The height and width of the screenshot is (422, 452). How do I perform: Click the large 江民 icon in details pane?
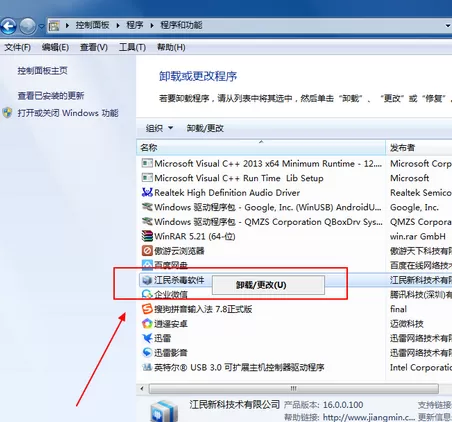(163, 411)
